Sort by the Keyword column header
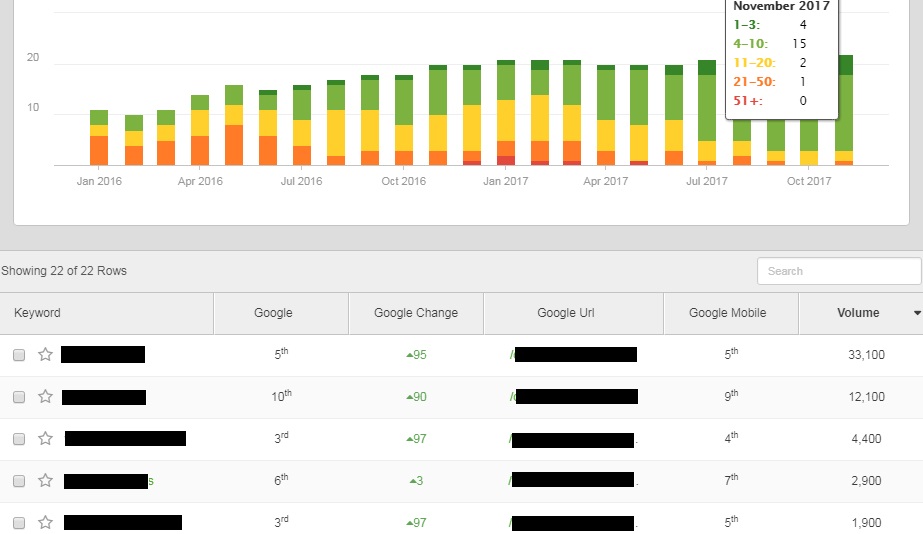The image size is (923, 534). point(37,313)
